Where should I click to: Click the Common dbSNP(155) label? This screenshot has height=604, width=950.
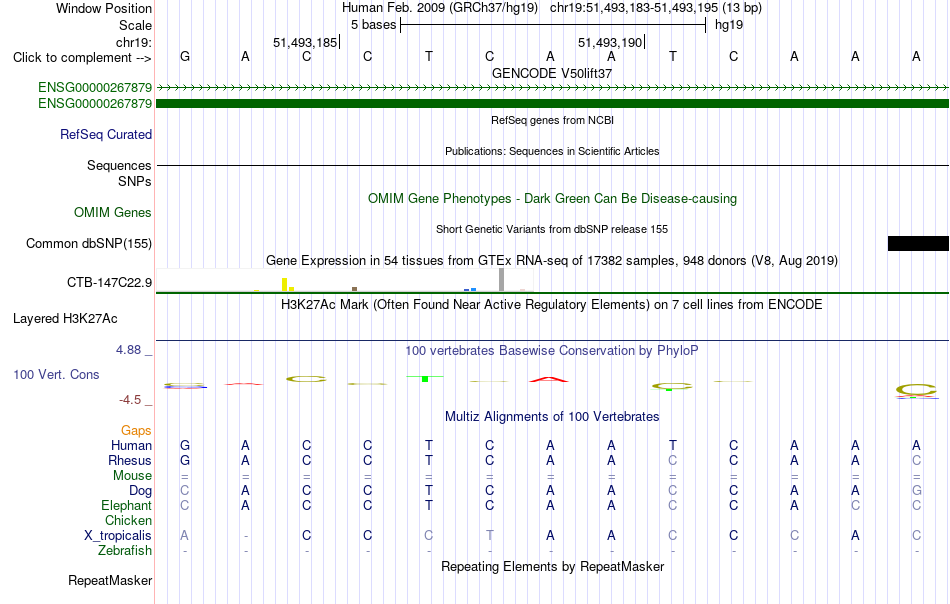(x=89, y=244)
